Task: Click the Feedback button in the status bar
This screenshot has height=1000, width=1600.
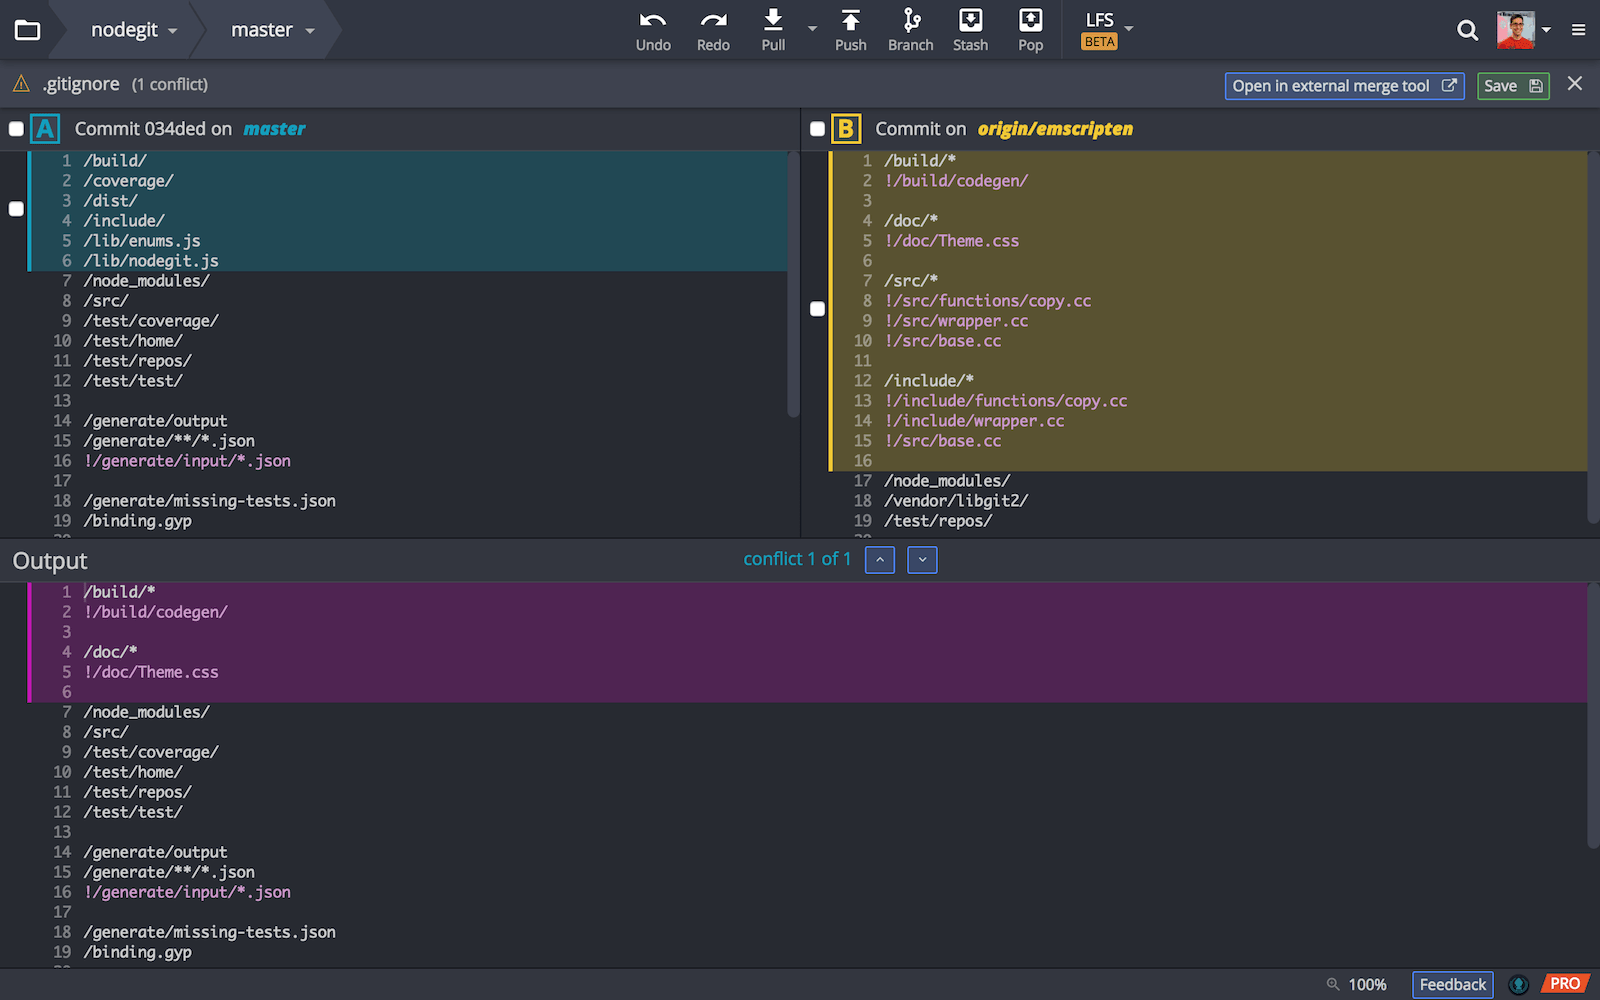Action: 1452,984
